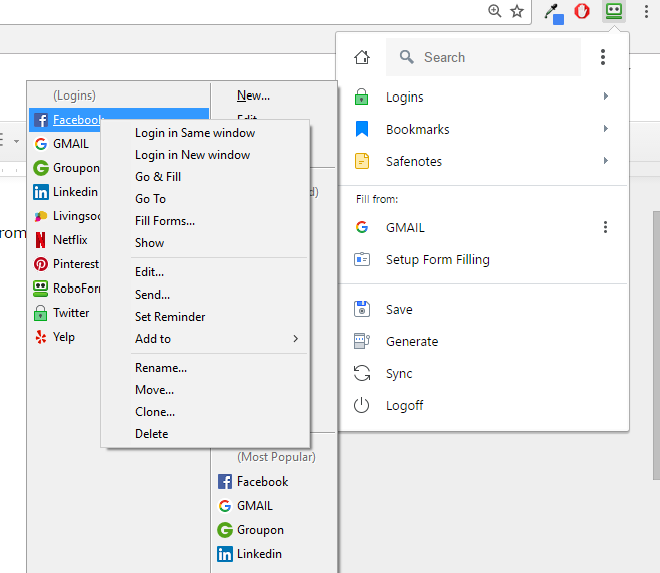Select Go To from the context menu
Screen dimensions: 660x573
[x=150, y=199]
